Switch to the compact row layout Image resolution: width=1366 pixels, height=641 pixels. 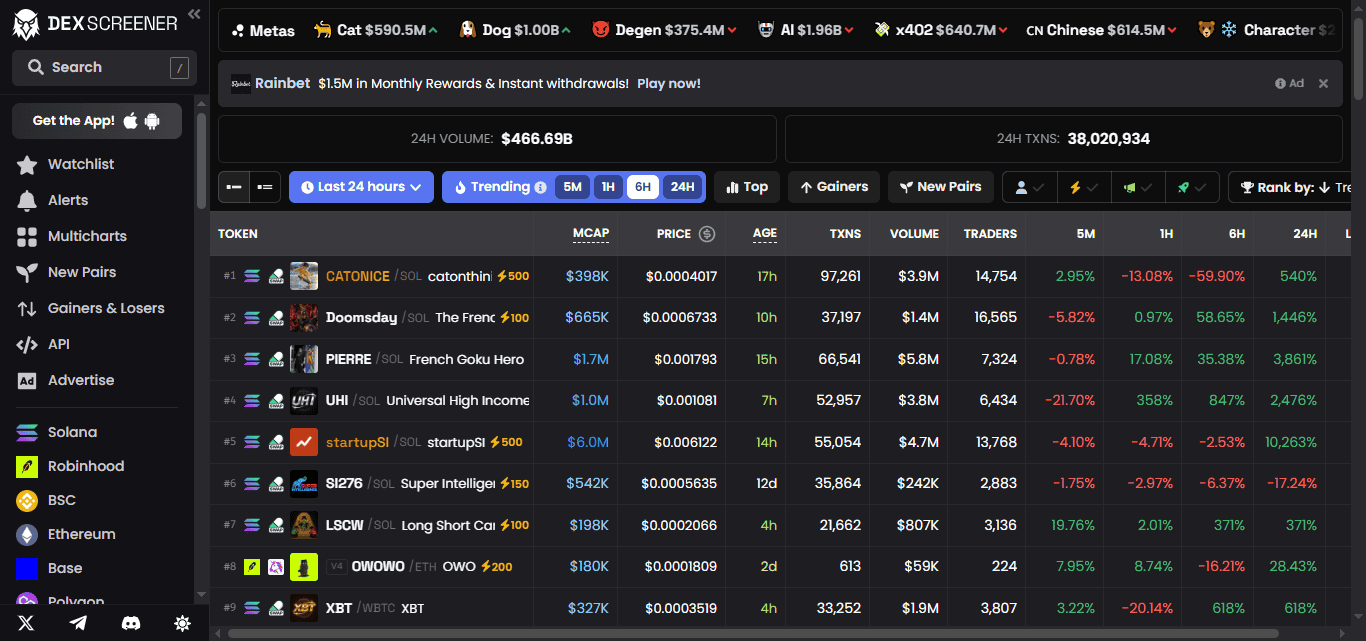pyautogui.click(x=234, y=187)
